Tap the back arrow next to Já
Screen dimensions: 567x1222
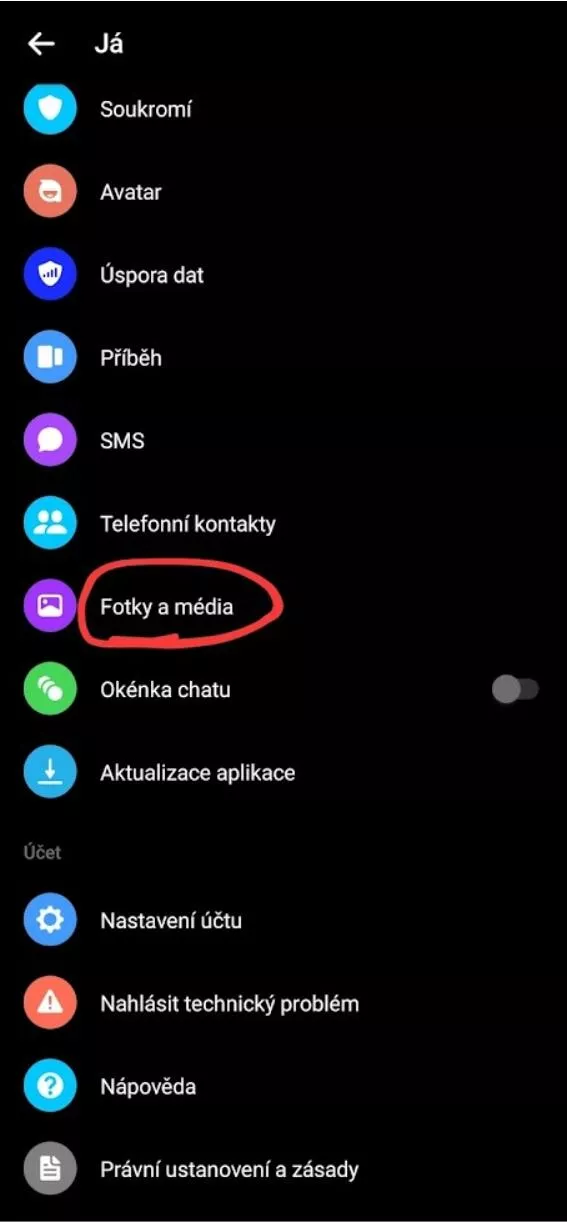tap(41, 44)
